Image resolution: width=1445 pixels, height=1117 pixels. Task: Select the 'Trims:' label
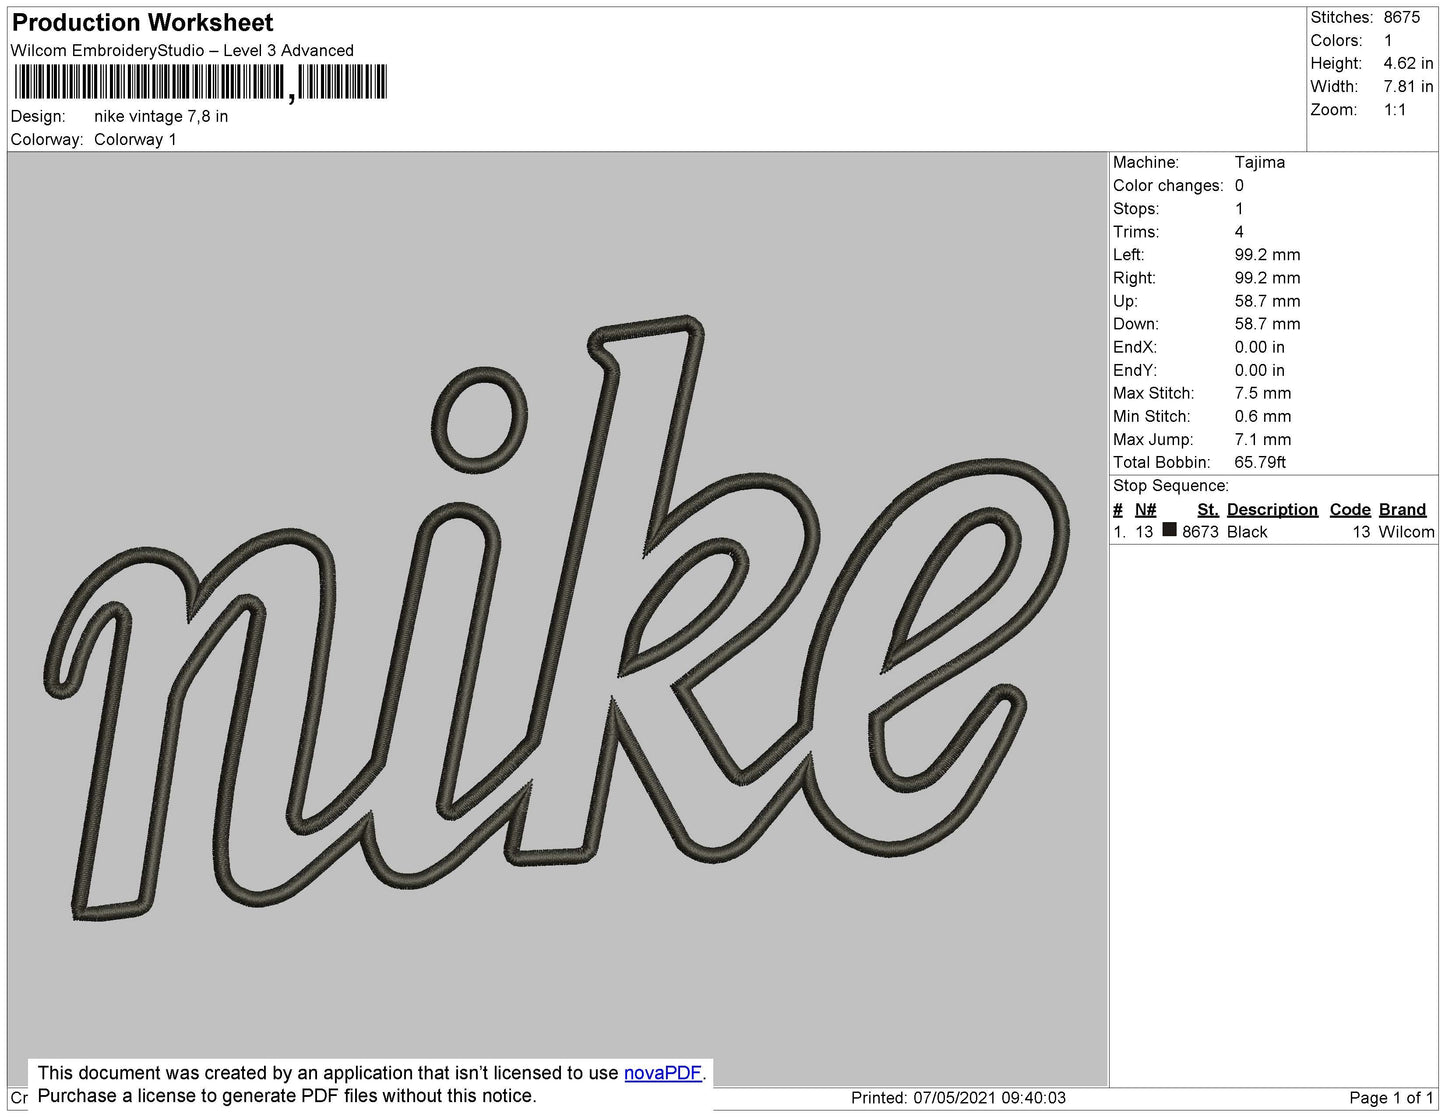(1136, 231)
